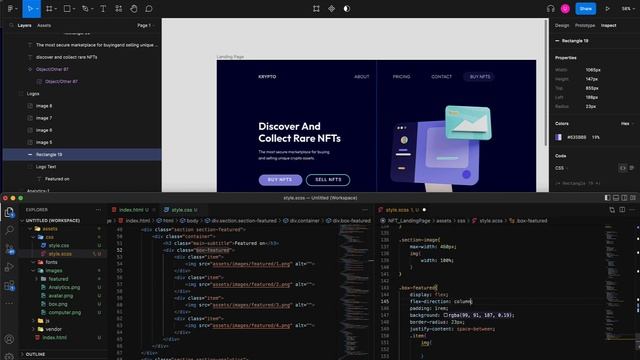640x360 pixels.
Task: Click the split editor icon in right editor group
Action: click(x=622, y=210)
